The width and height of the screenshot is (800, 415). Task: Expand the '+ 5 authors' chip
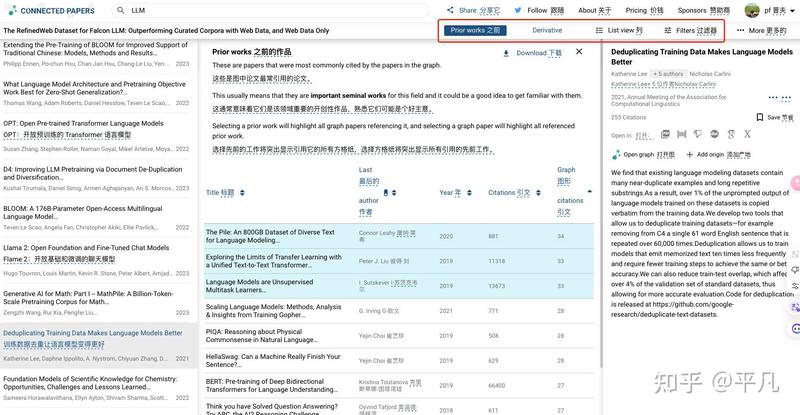(668, 74)
